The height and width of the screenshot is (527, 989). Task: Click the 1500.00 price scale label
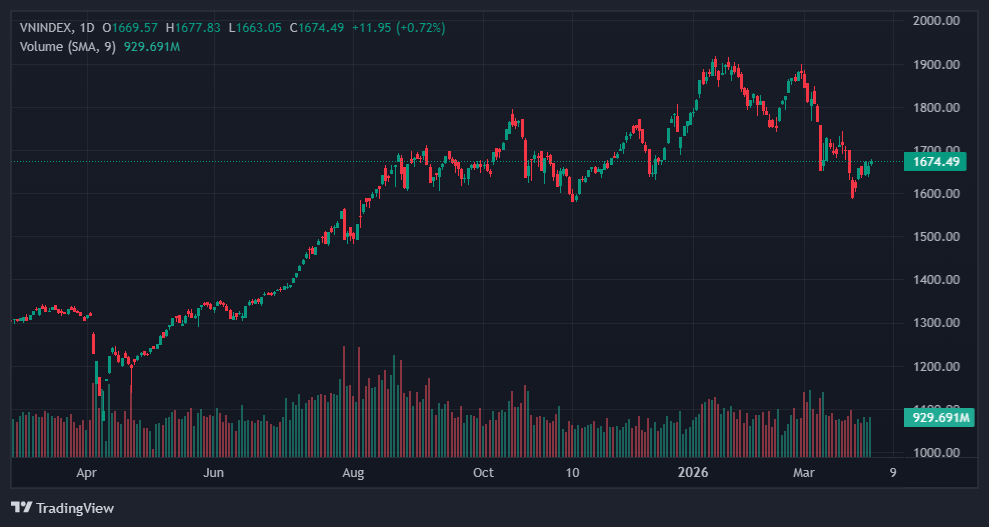pyautogui.click(x=936, y=237)
